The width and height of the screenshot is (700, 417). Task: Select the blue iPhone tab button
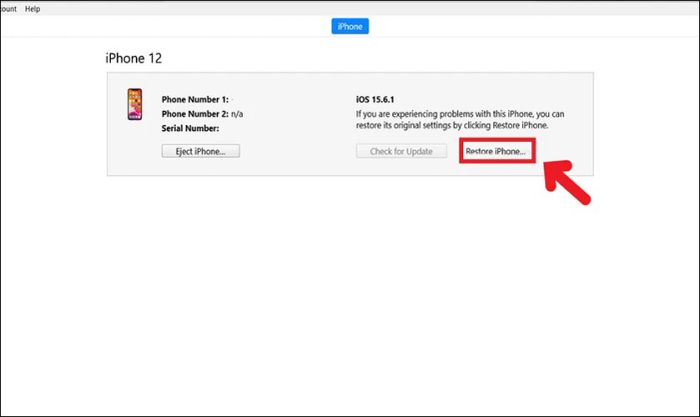(x=350, y=26)
